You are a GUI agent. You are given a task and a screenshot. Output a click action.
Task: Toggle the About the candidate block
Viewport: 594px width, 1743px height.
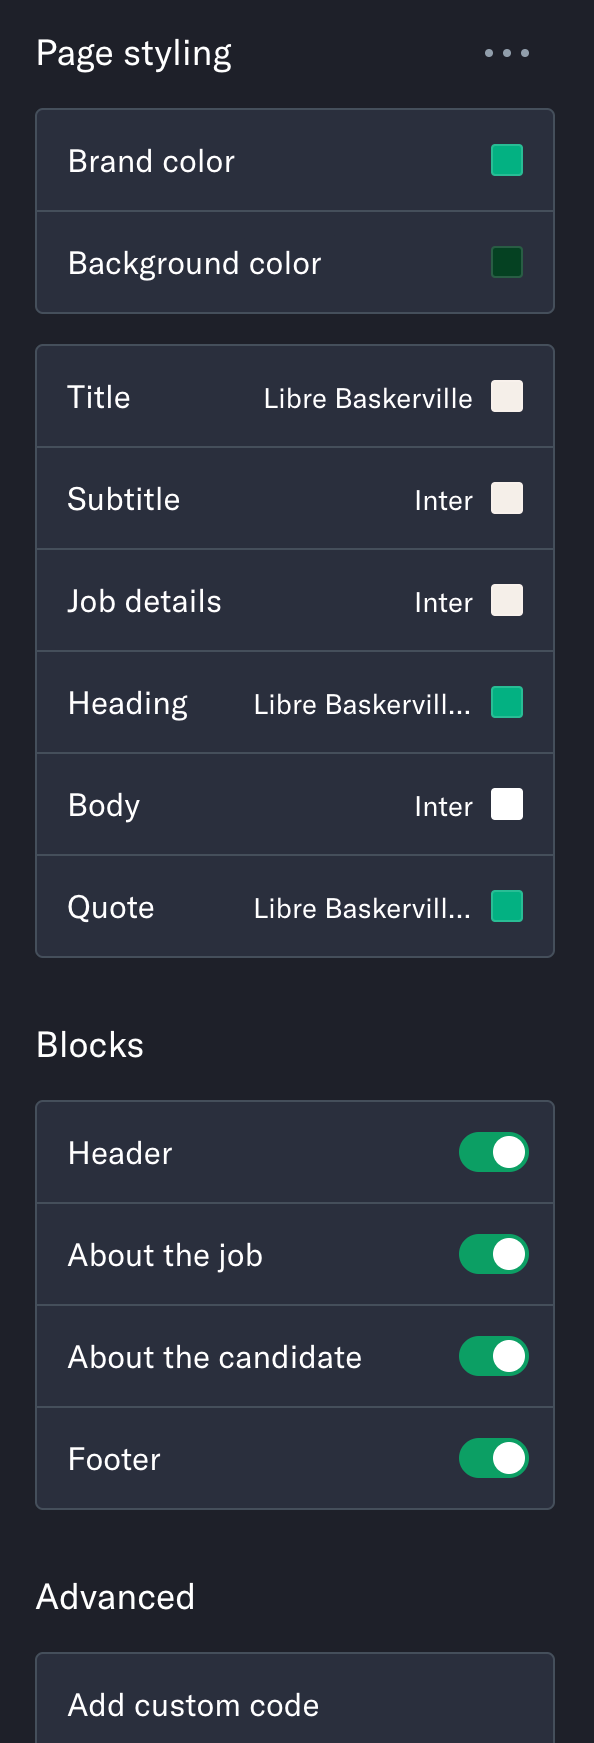(493, 1356)
